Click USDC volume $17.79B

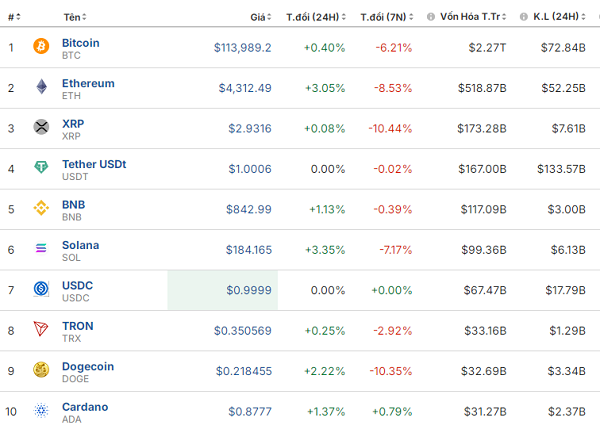tap(565, 290)
